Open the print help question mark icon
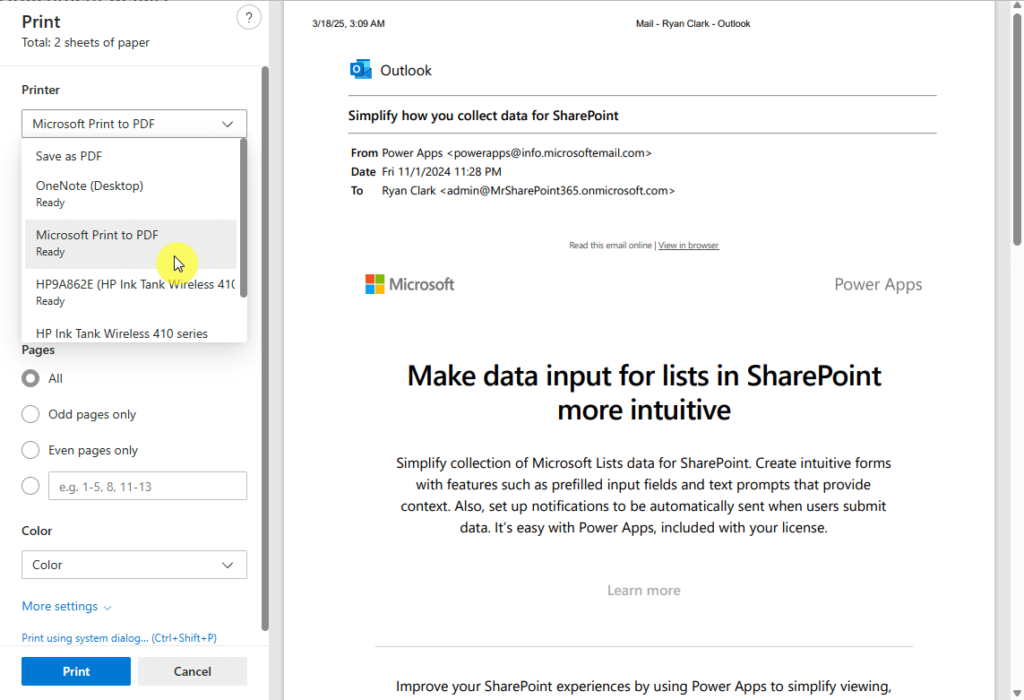This screenshot has height=700, width=1024. tap(248, 18)
